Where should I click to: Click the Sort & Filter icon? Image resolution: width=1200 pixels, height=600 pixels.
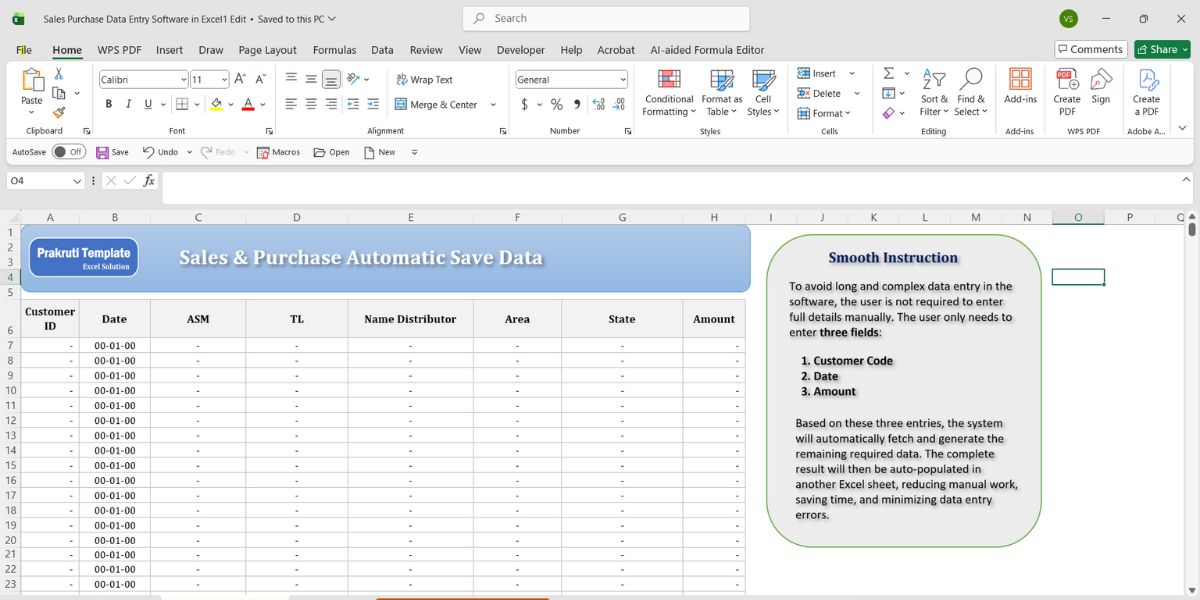(934, 92)
